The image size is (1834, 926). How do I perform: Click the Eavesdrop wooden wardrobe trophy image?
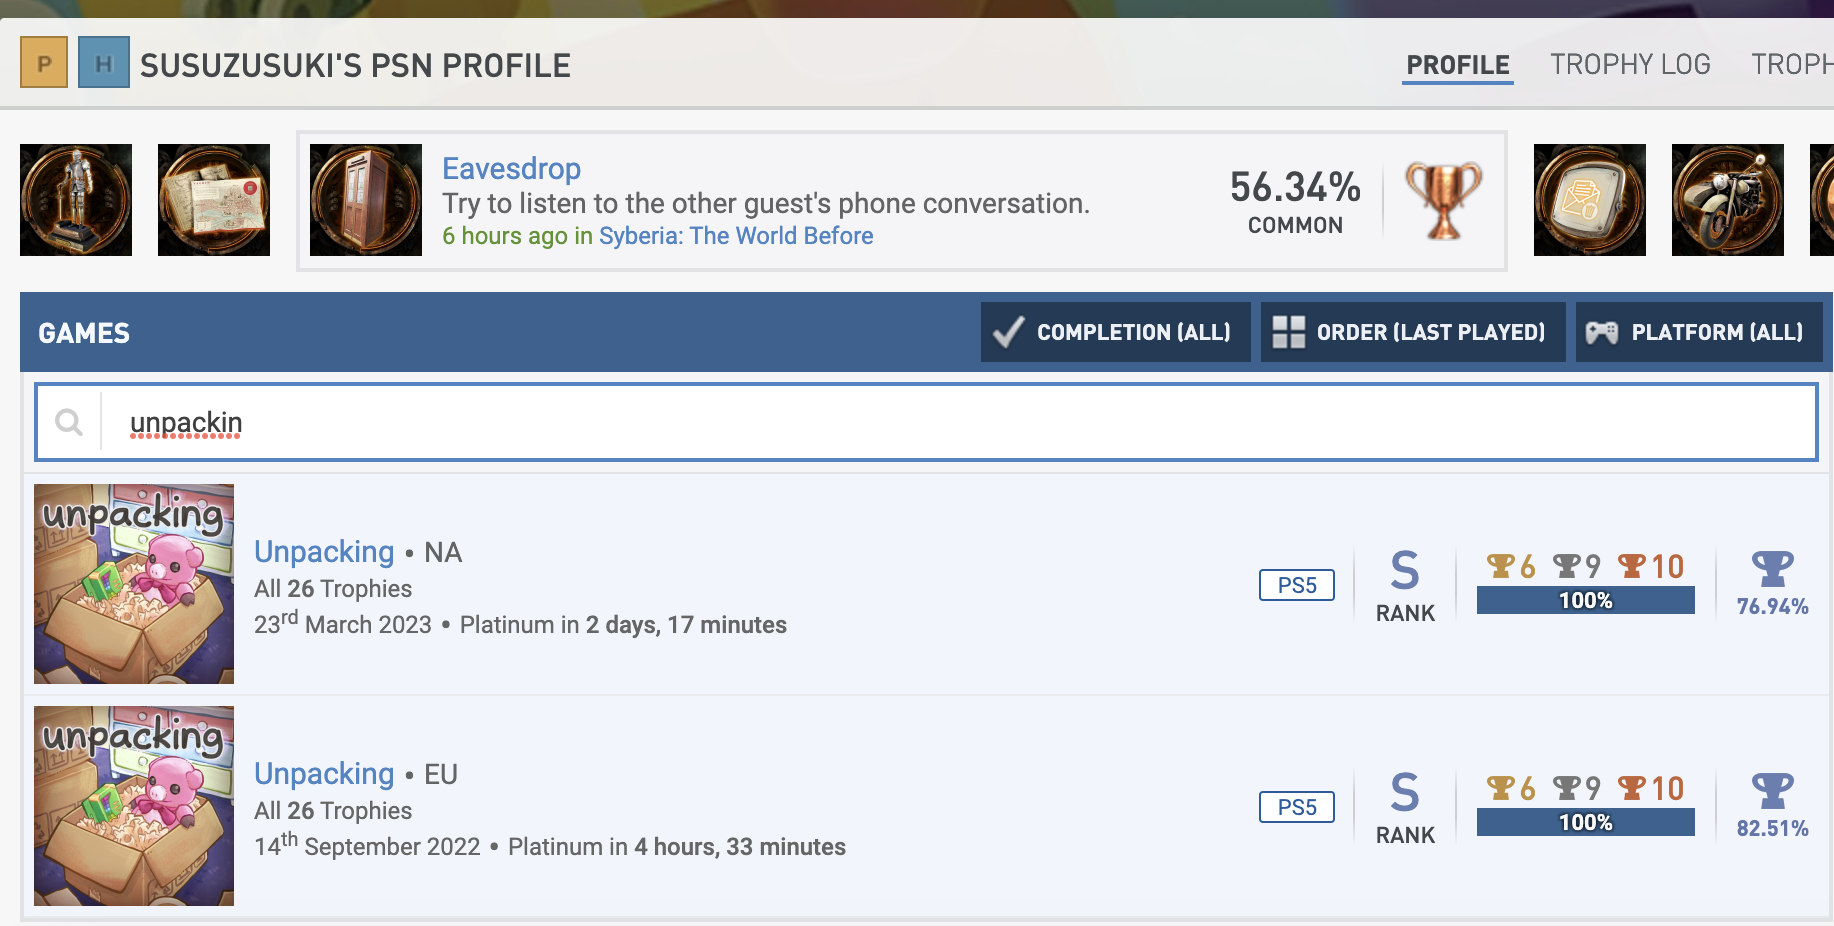coord(366,200)
